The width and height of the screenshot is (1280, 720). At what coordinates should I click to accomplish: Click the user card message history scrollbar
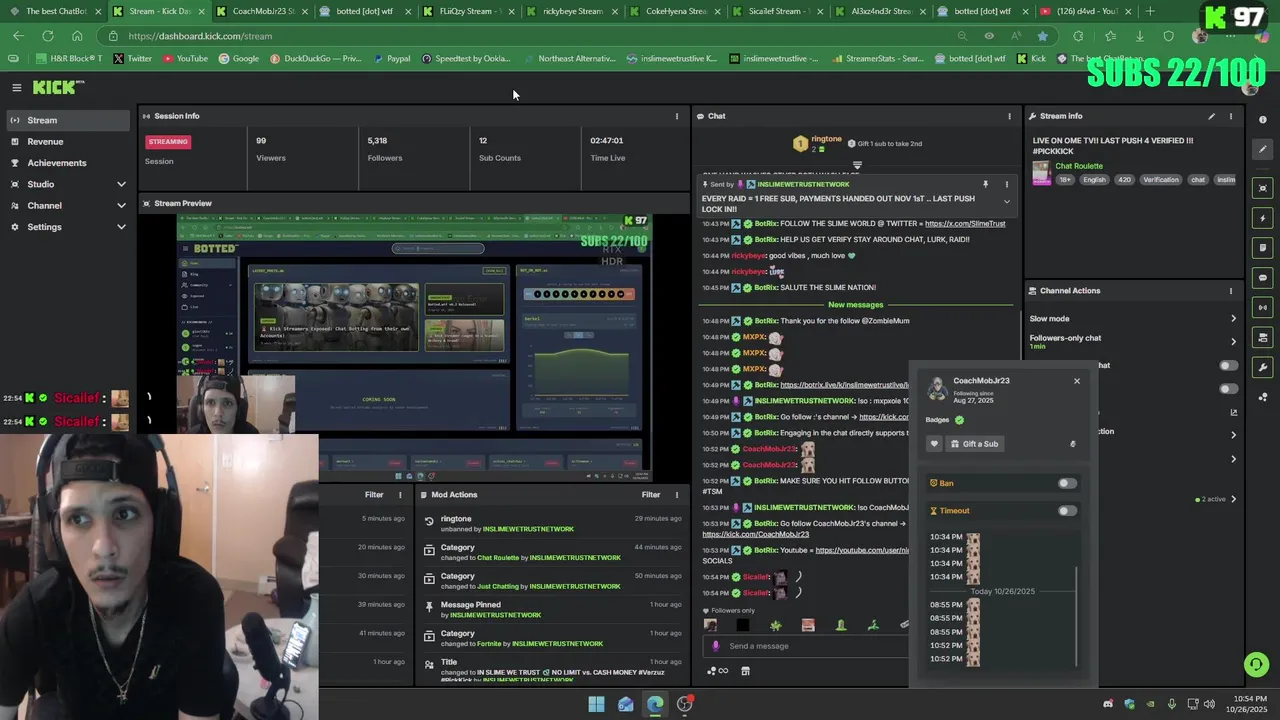(1077, 616)
